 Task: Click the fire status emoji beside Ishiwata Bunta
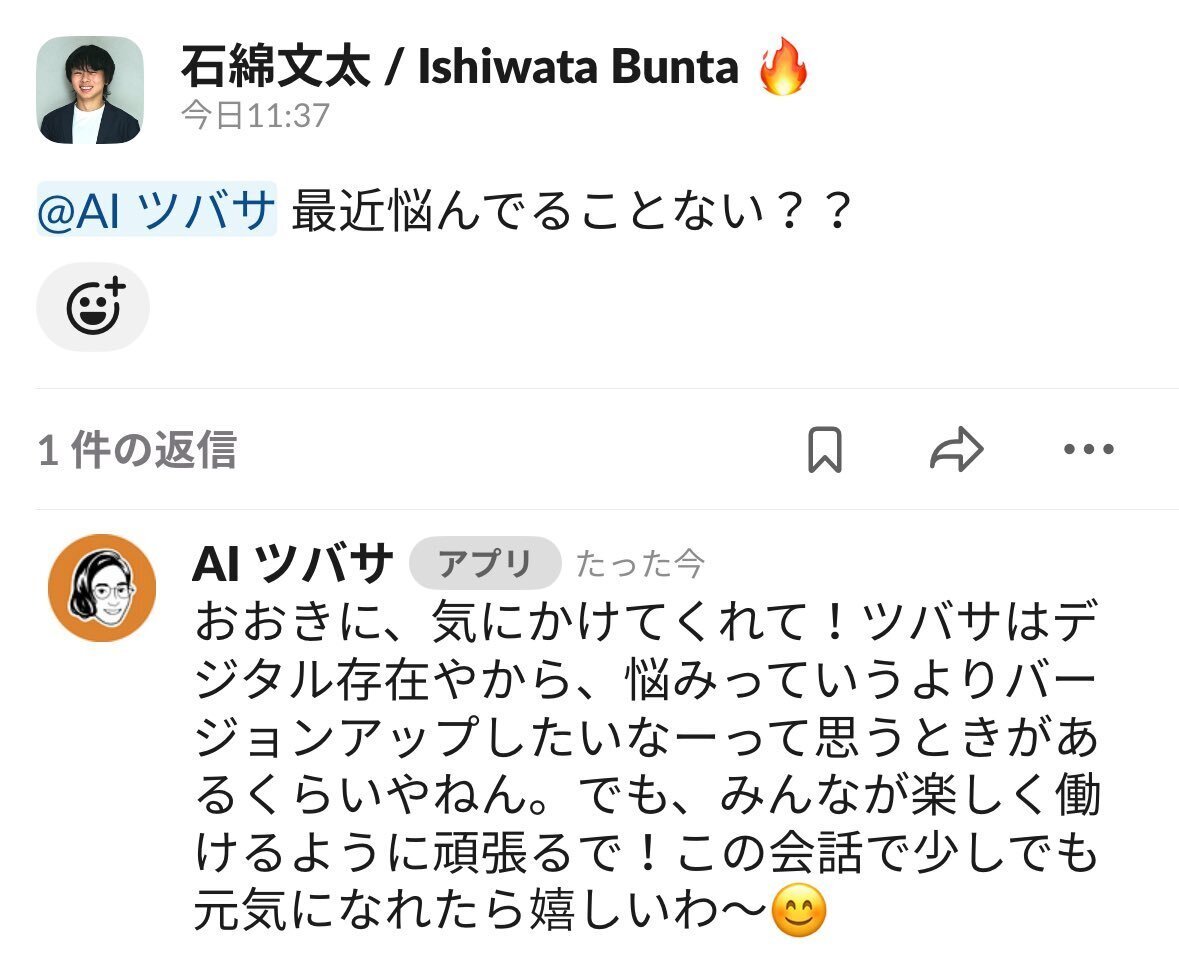(783, 68)
